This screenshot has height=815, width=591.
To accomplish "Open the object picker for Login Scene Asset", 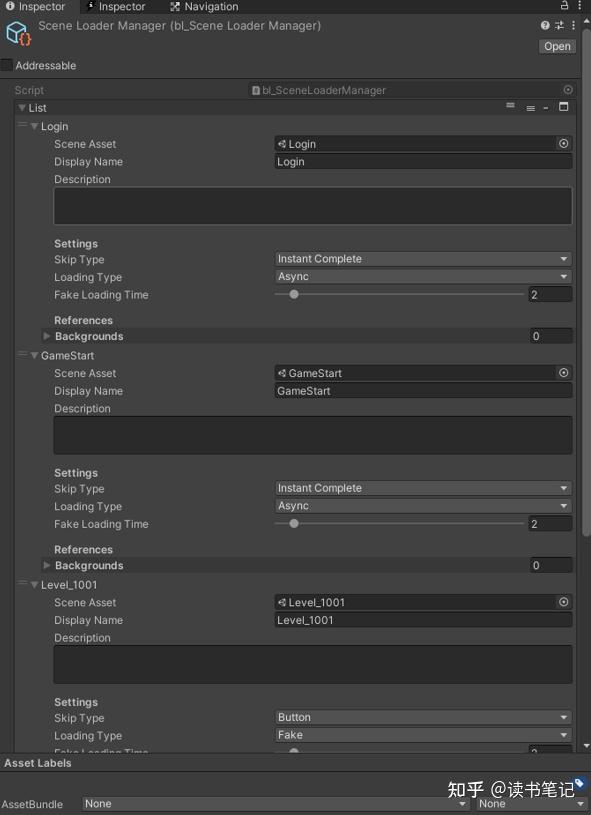I will (x=562, y=143).
